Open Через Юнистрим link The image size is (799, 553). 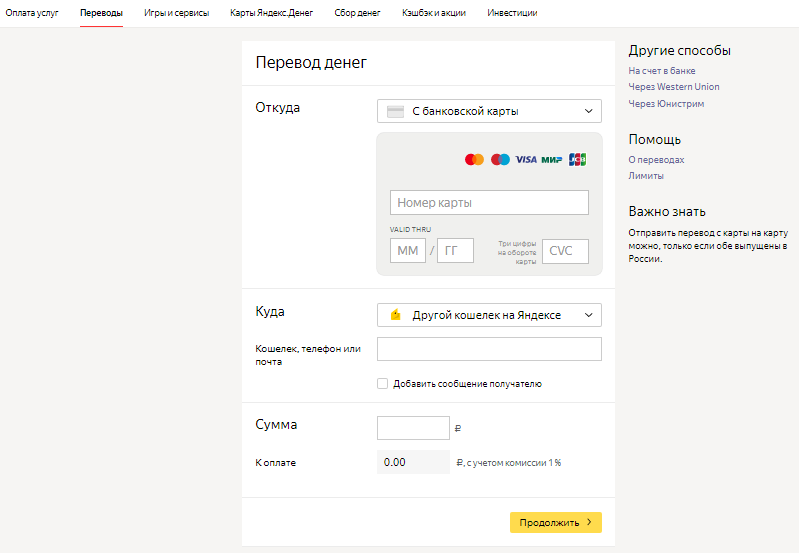(666, 103)
